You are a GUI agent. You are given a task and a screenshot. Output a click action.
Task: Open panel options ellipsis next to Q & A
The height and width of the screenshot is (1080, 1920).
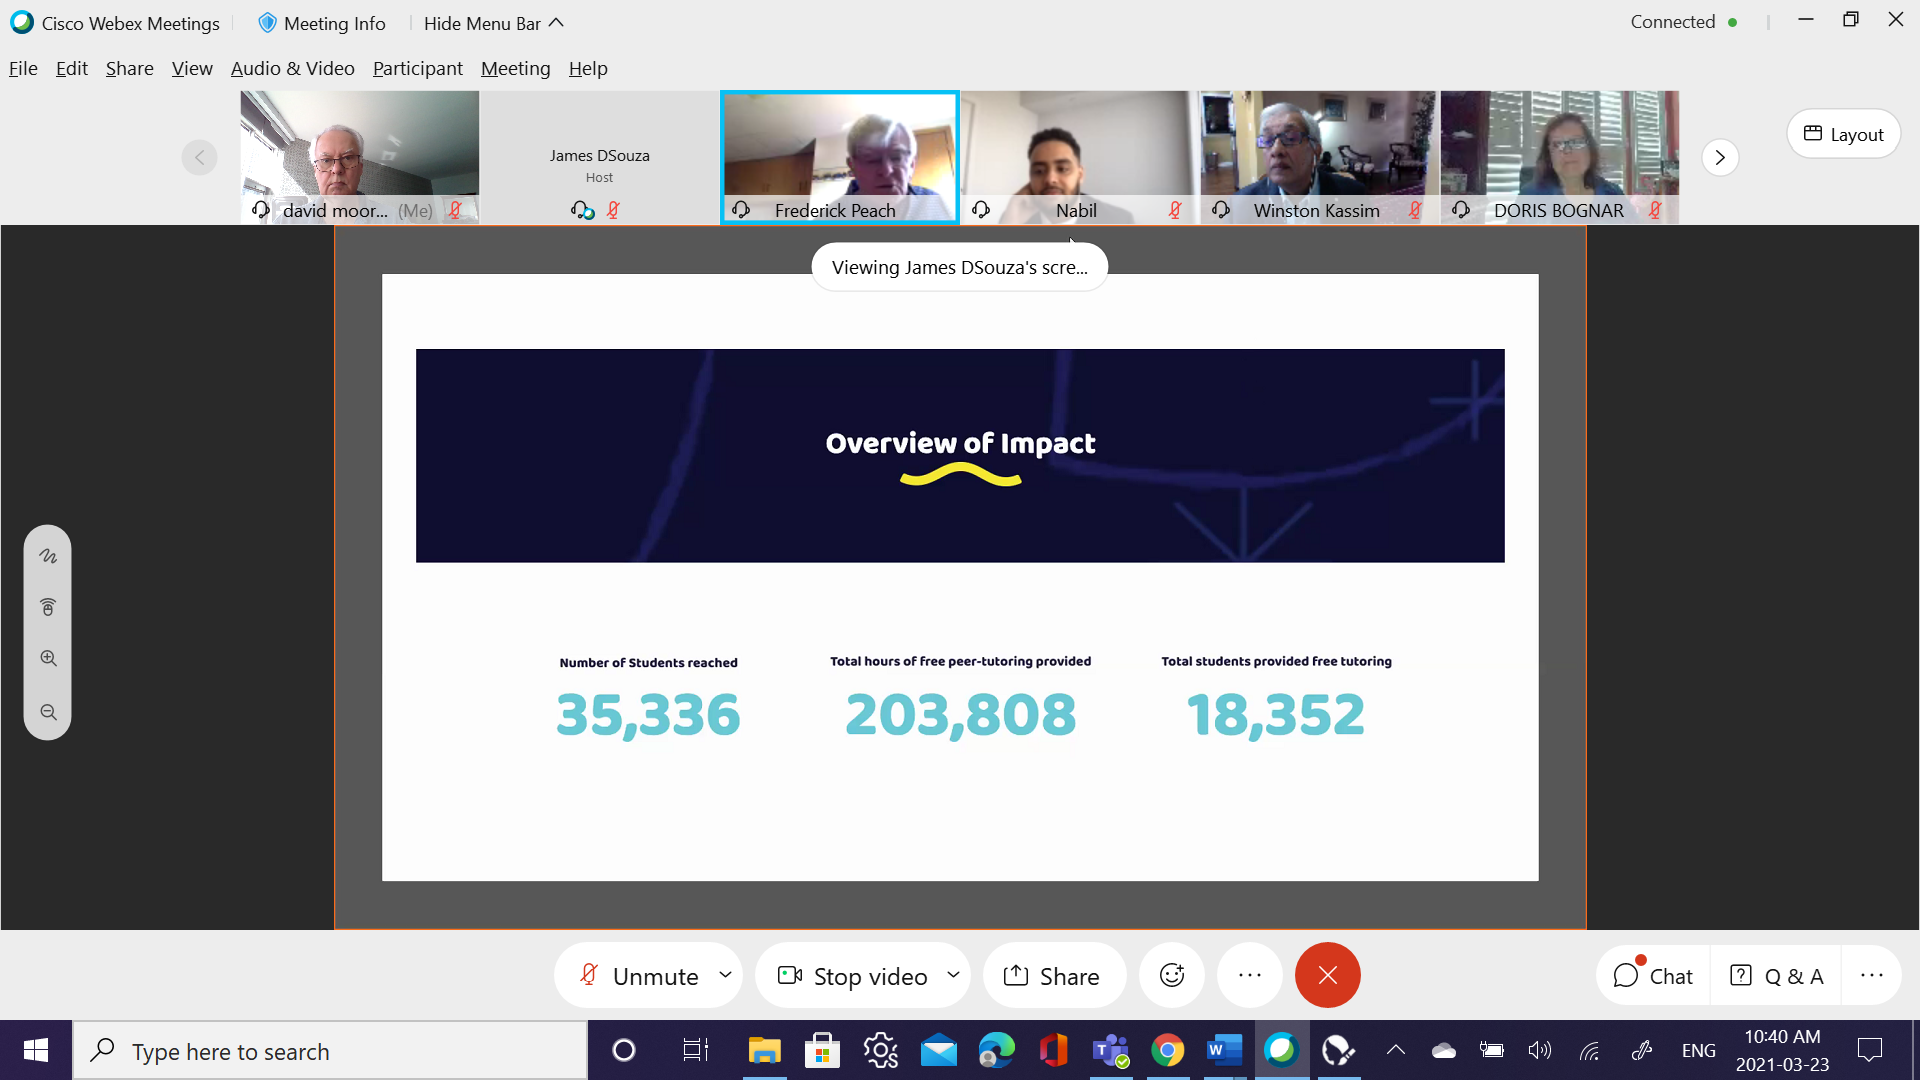1871,975
